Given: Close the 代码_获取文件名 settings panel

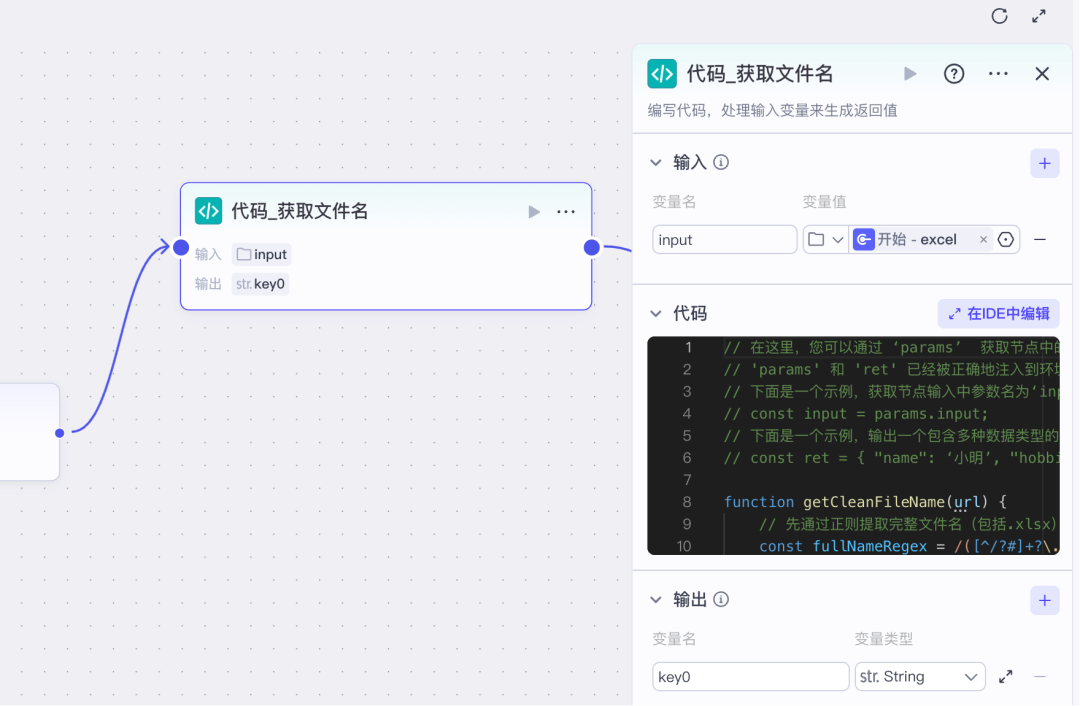Looking at the screenshot, I should coord(1042,74).
